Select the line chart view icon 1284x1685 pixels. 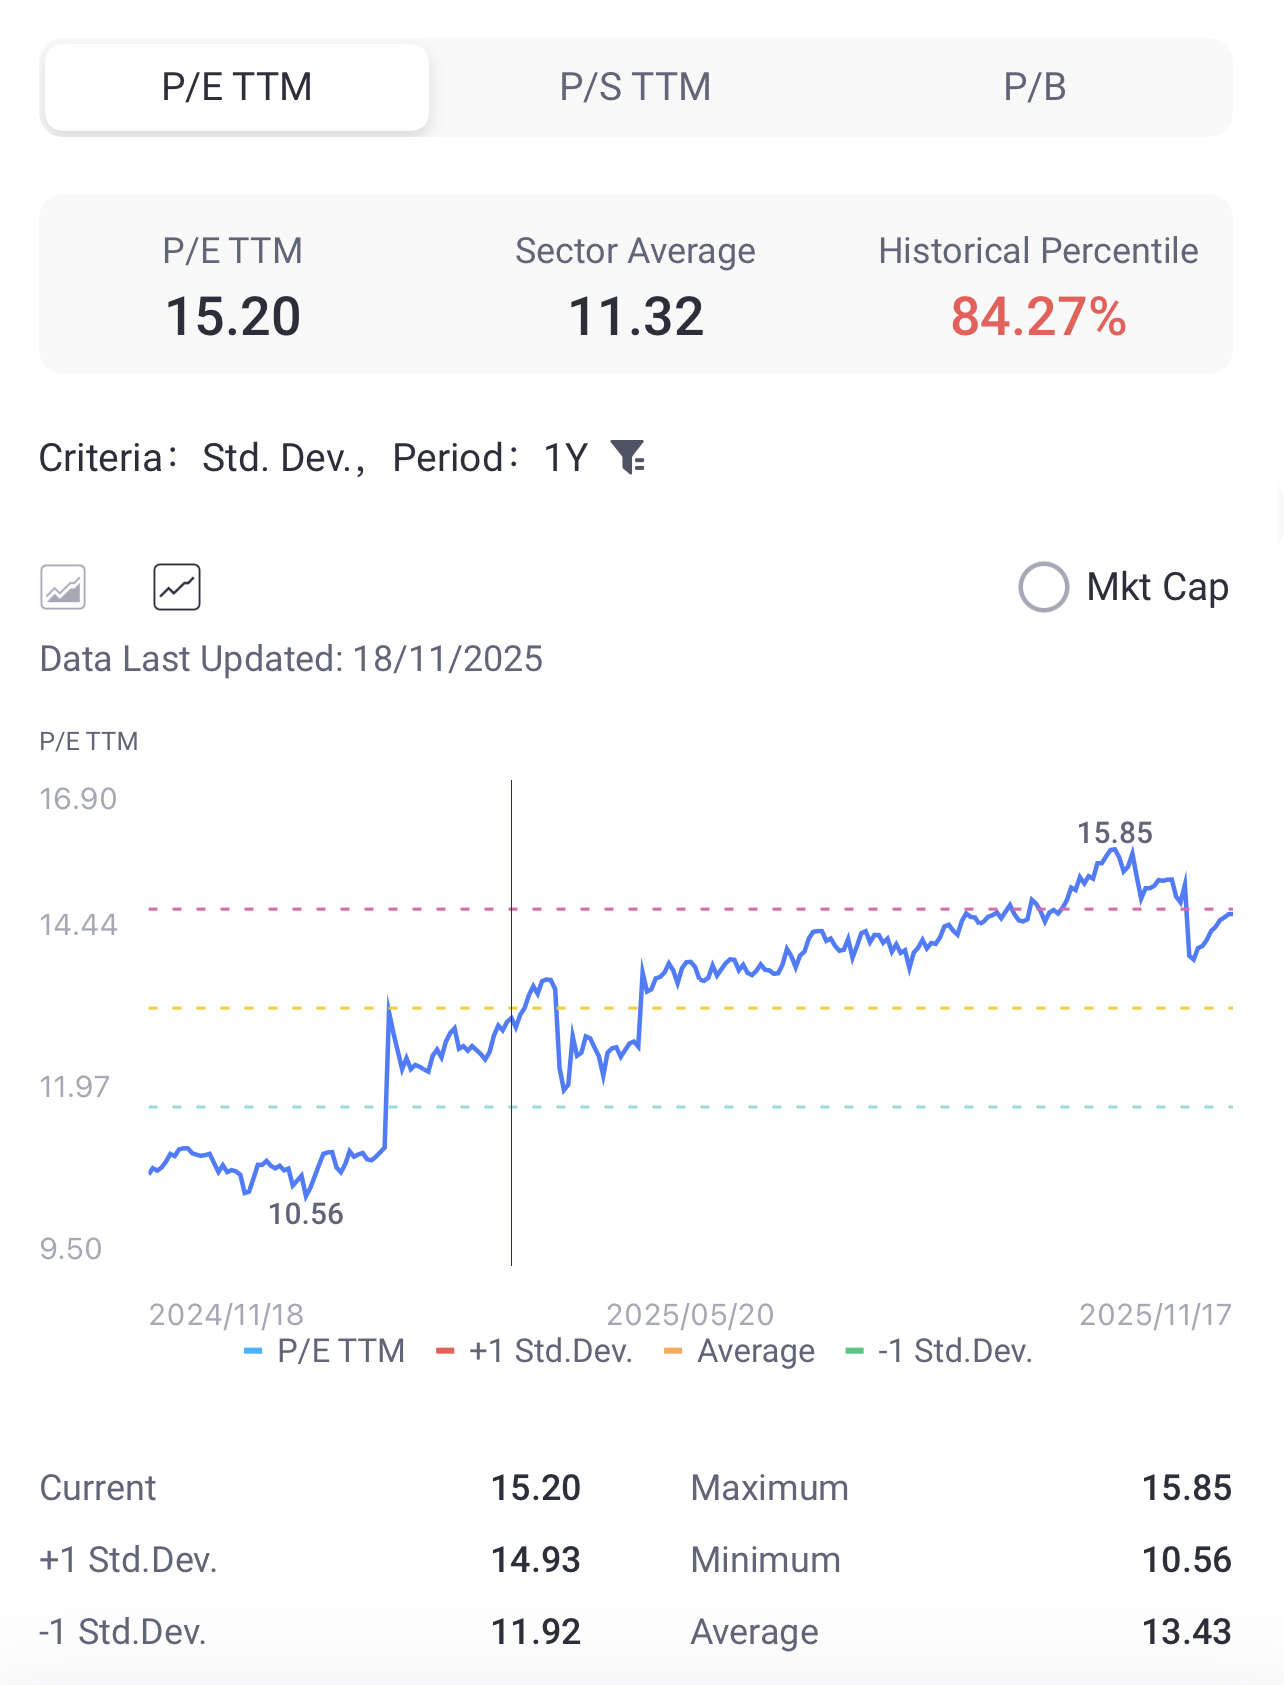(177, 587)
